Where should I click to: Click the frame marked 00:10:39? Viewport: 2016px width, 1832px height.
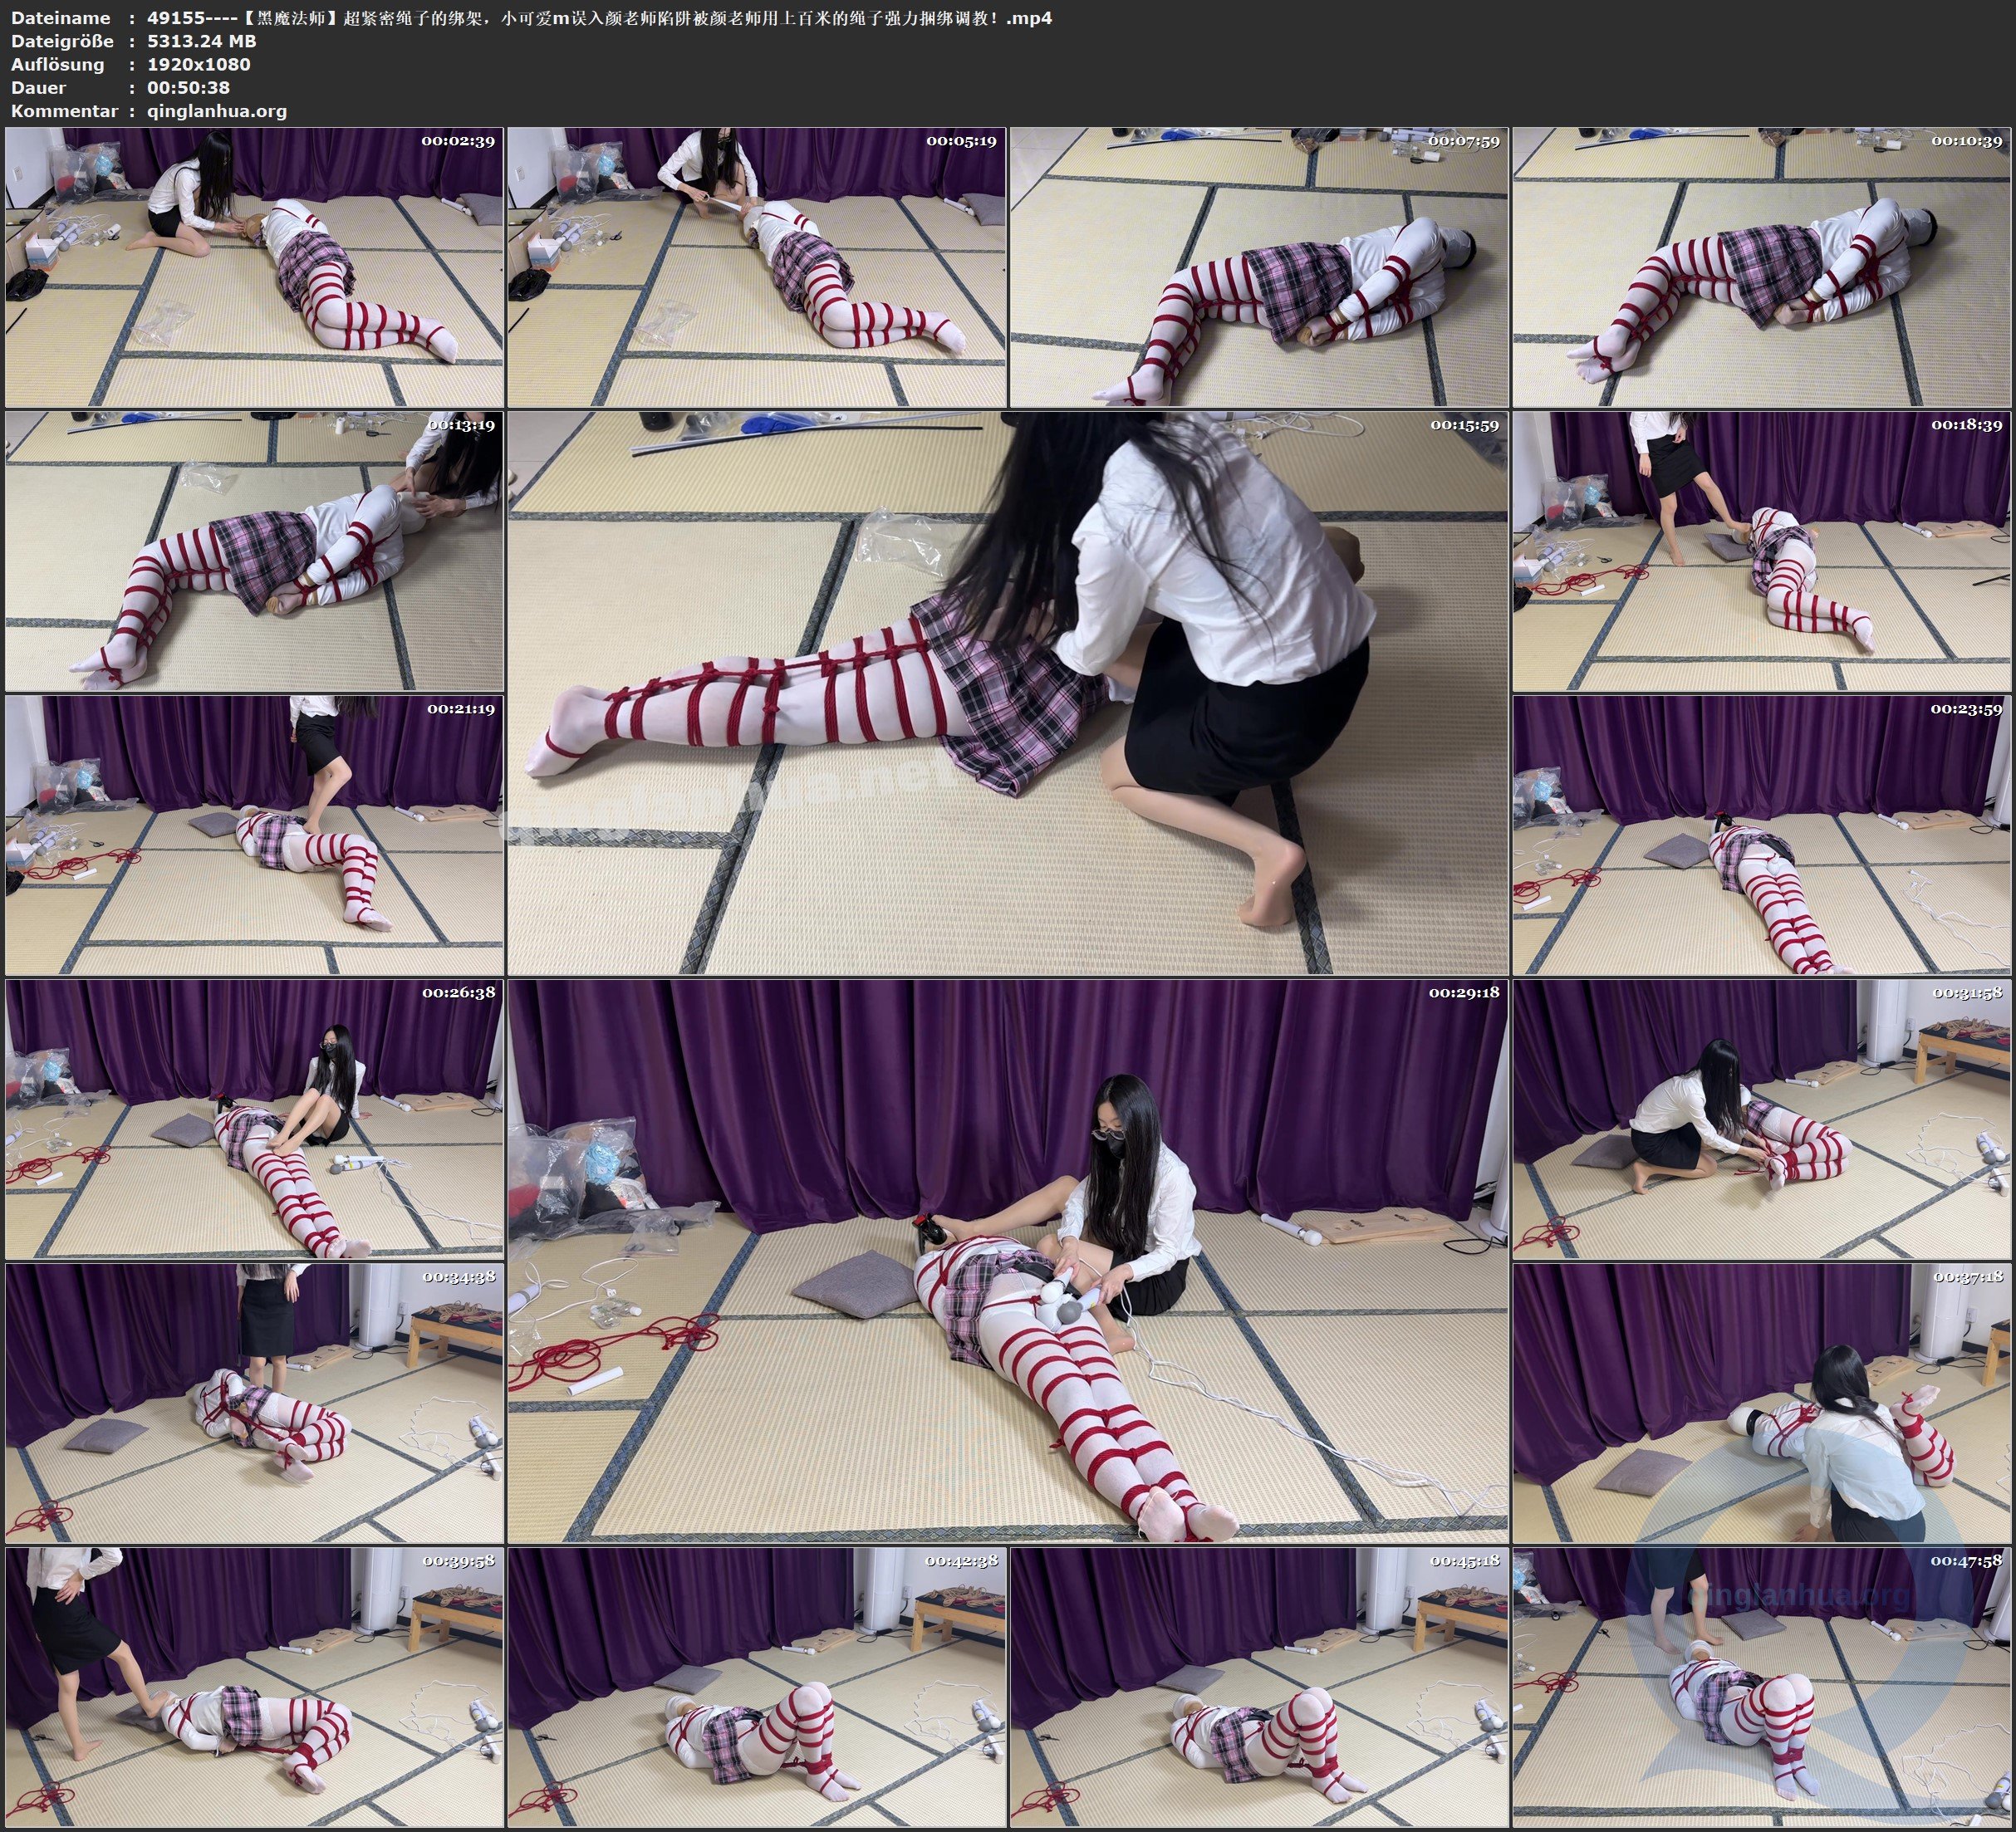(x=1761, y=267)
